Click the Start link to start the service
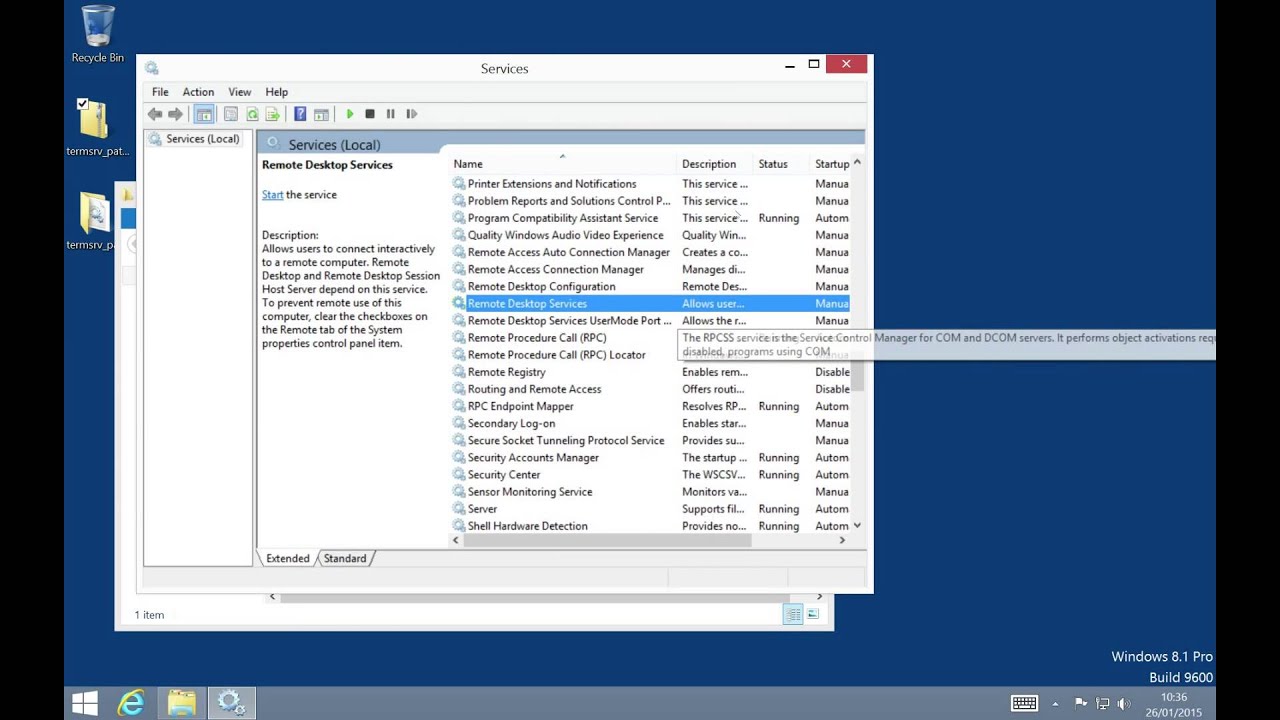Viewport: 1280px width, 720px height. pos(273,195)
